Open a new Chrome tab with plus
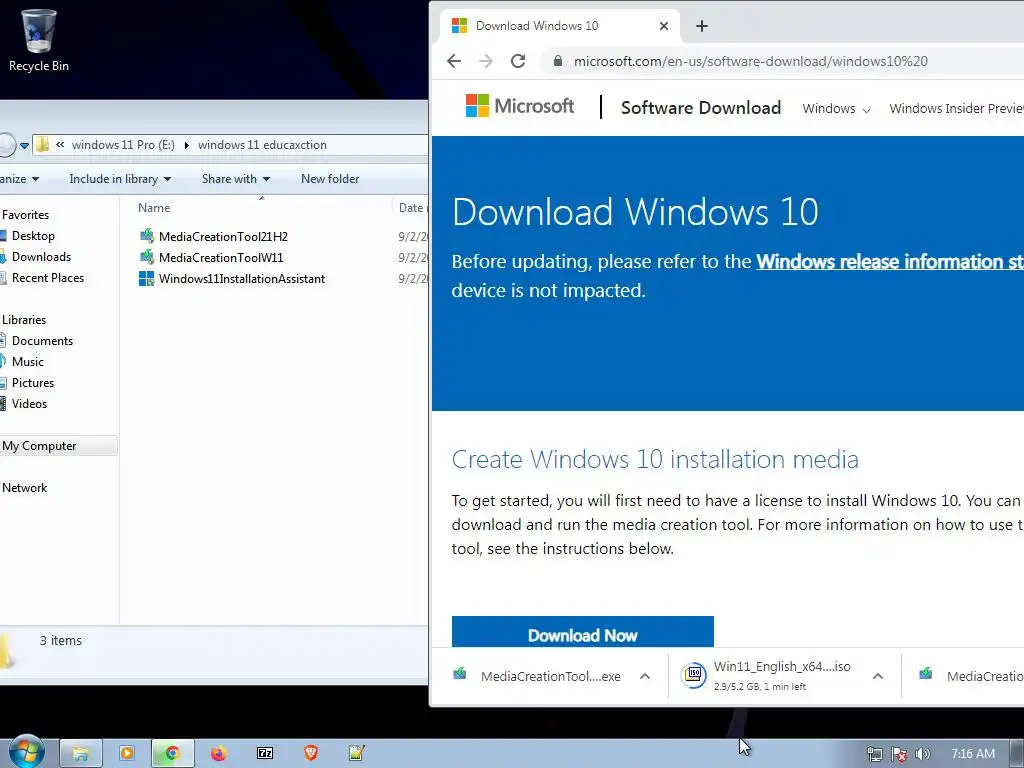 (x=702, y=26)
